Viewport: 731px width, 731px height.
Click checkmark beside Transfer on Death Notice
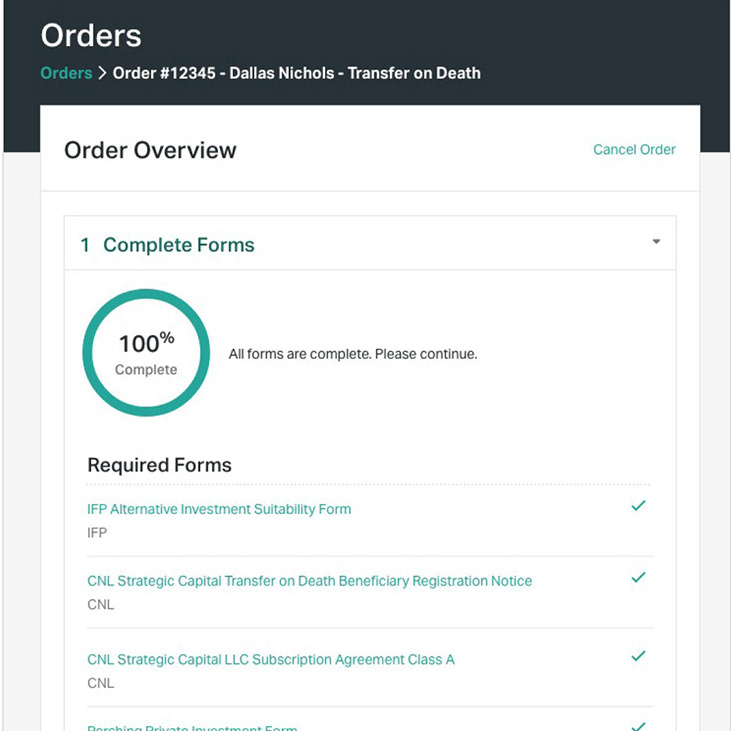click(638, 577)
